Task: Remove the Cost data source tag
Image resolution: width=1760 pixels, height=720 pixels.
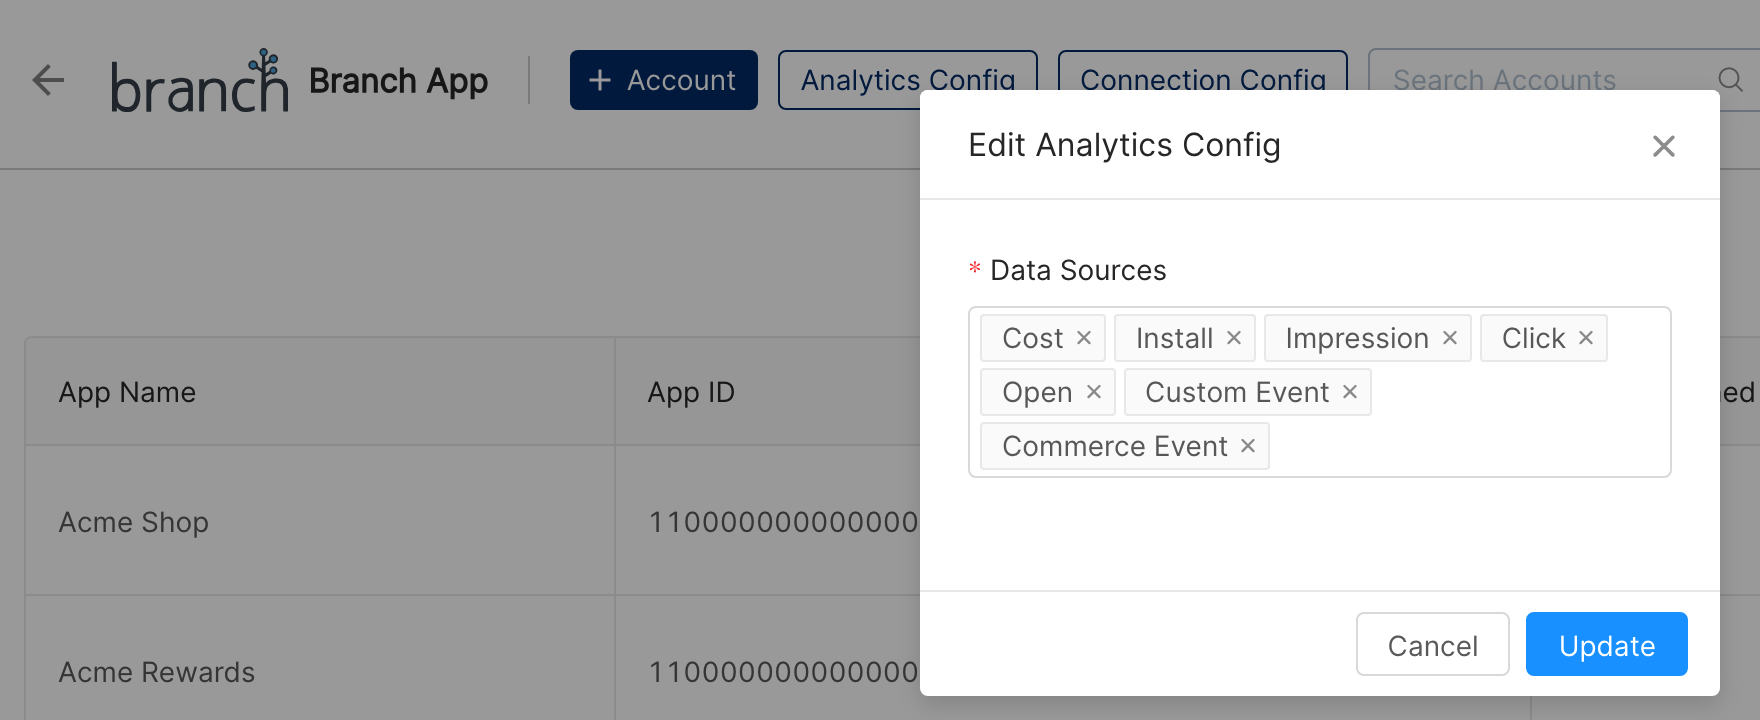Action: tap(1084, 338)
